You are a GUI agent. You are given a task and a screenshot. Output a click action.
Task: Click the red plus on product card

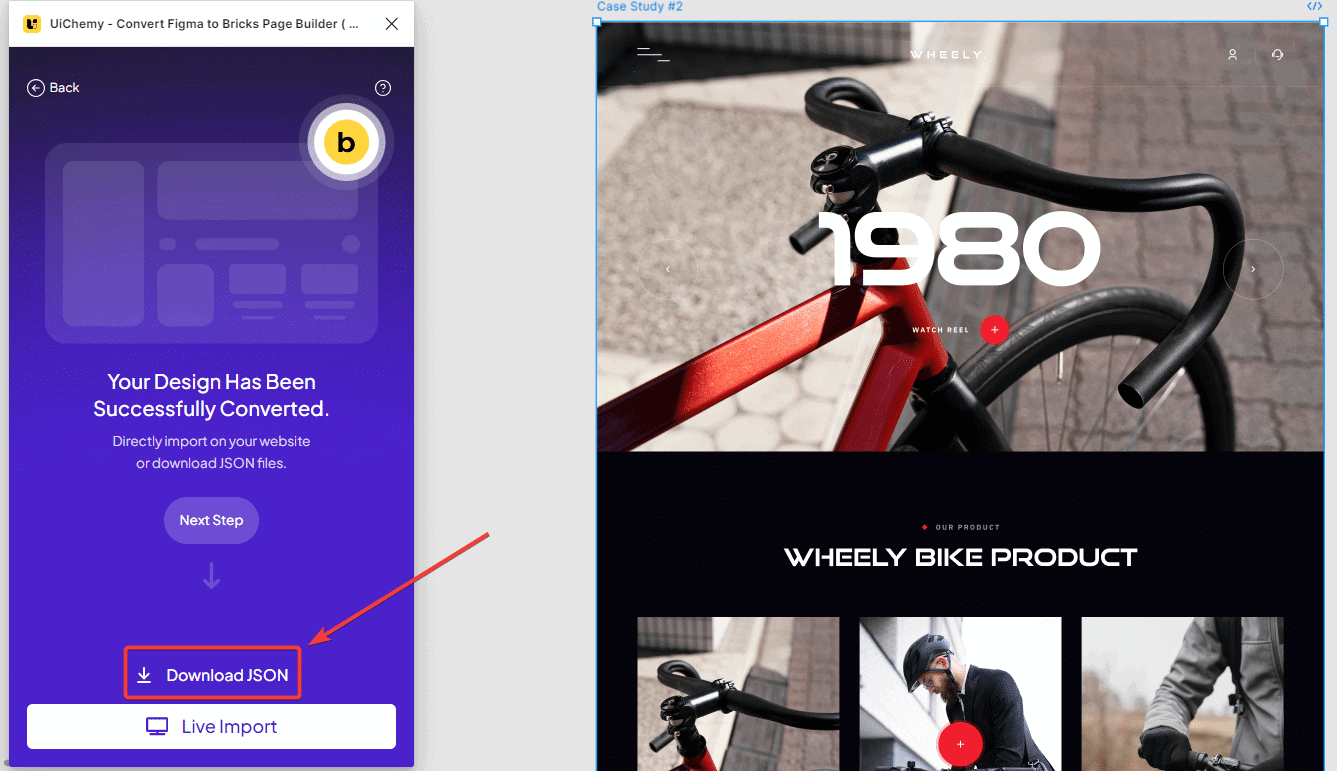point(960,744)
